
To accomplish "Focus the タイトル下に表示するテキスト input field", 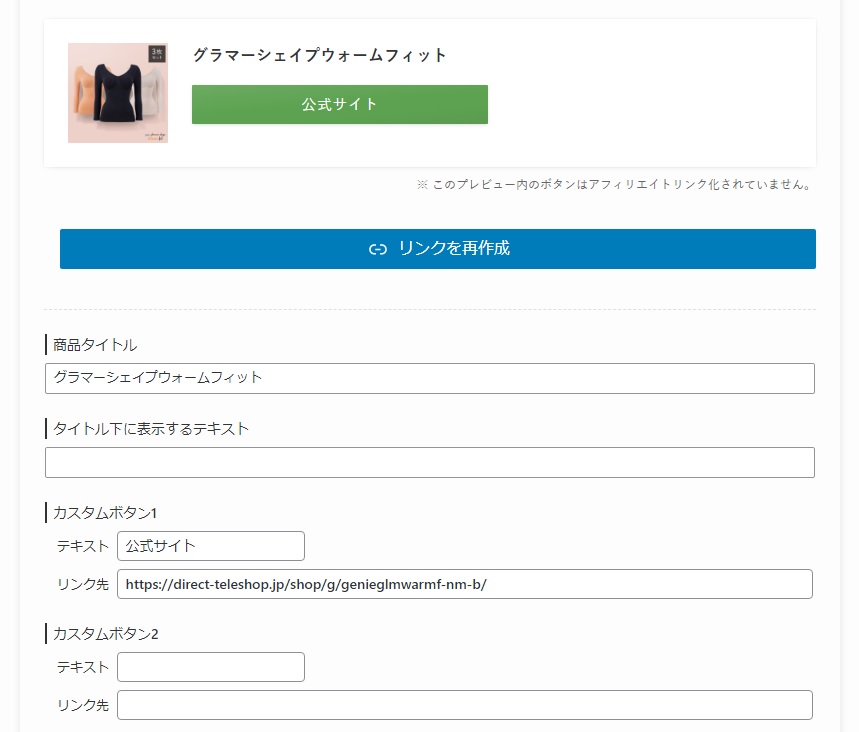I will click(430, 462).
